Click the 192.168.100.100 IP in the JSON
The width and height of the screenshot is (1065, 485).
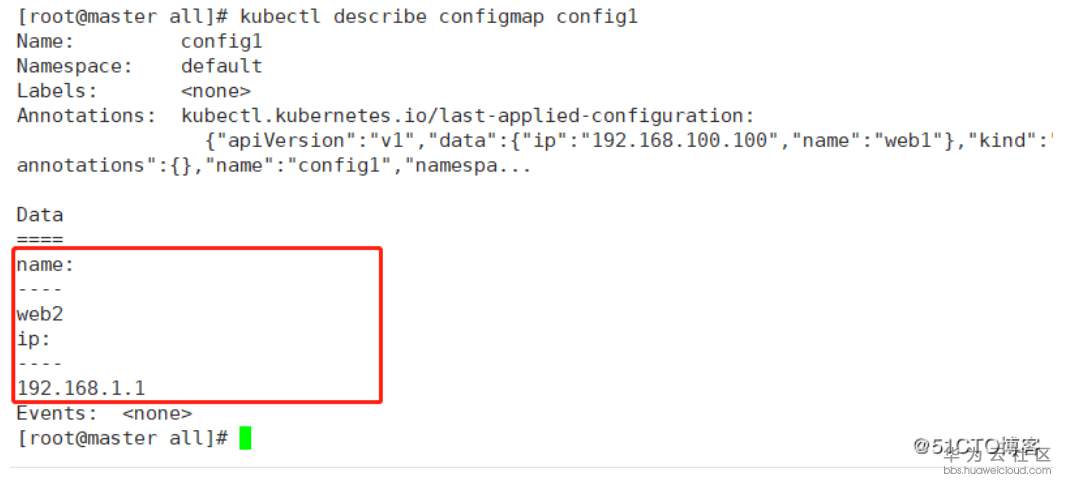[x=685, y=140]
